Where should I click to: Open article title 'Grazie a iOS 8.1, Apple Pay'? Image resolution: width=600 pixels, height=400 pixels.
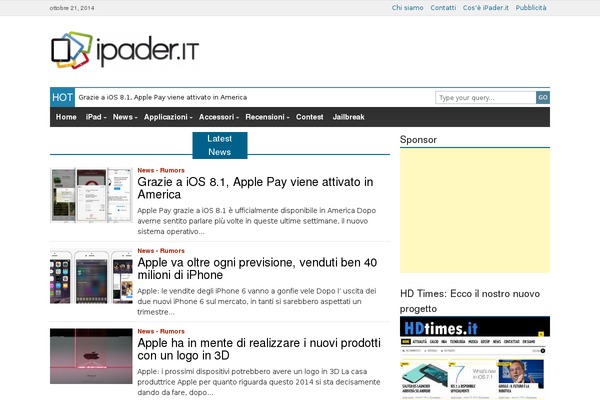pyautogui.click(x=255, y=188)
